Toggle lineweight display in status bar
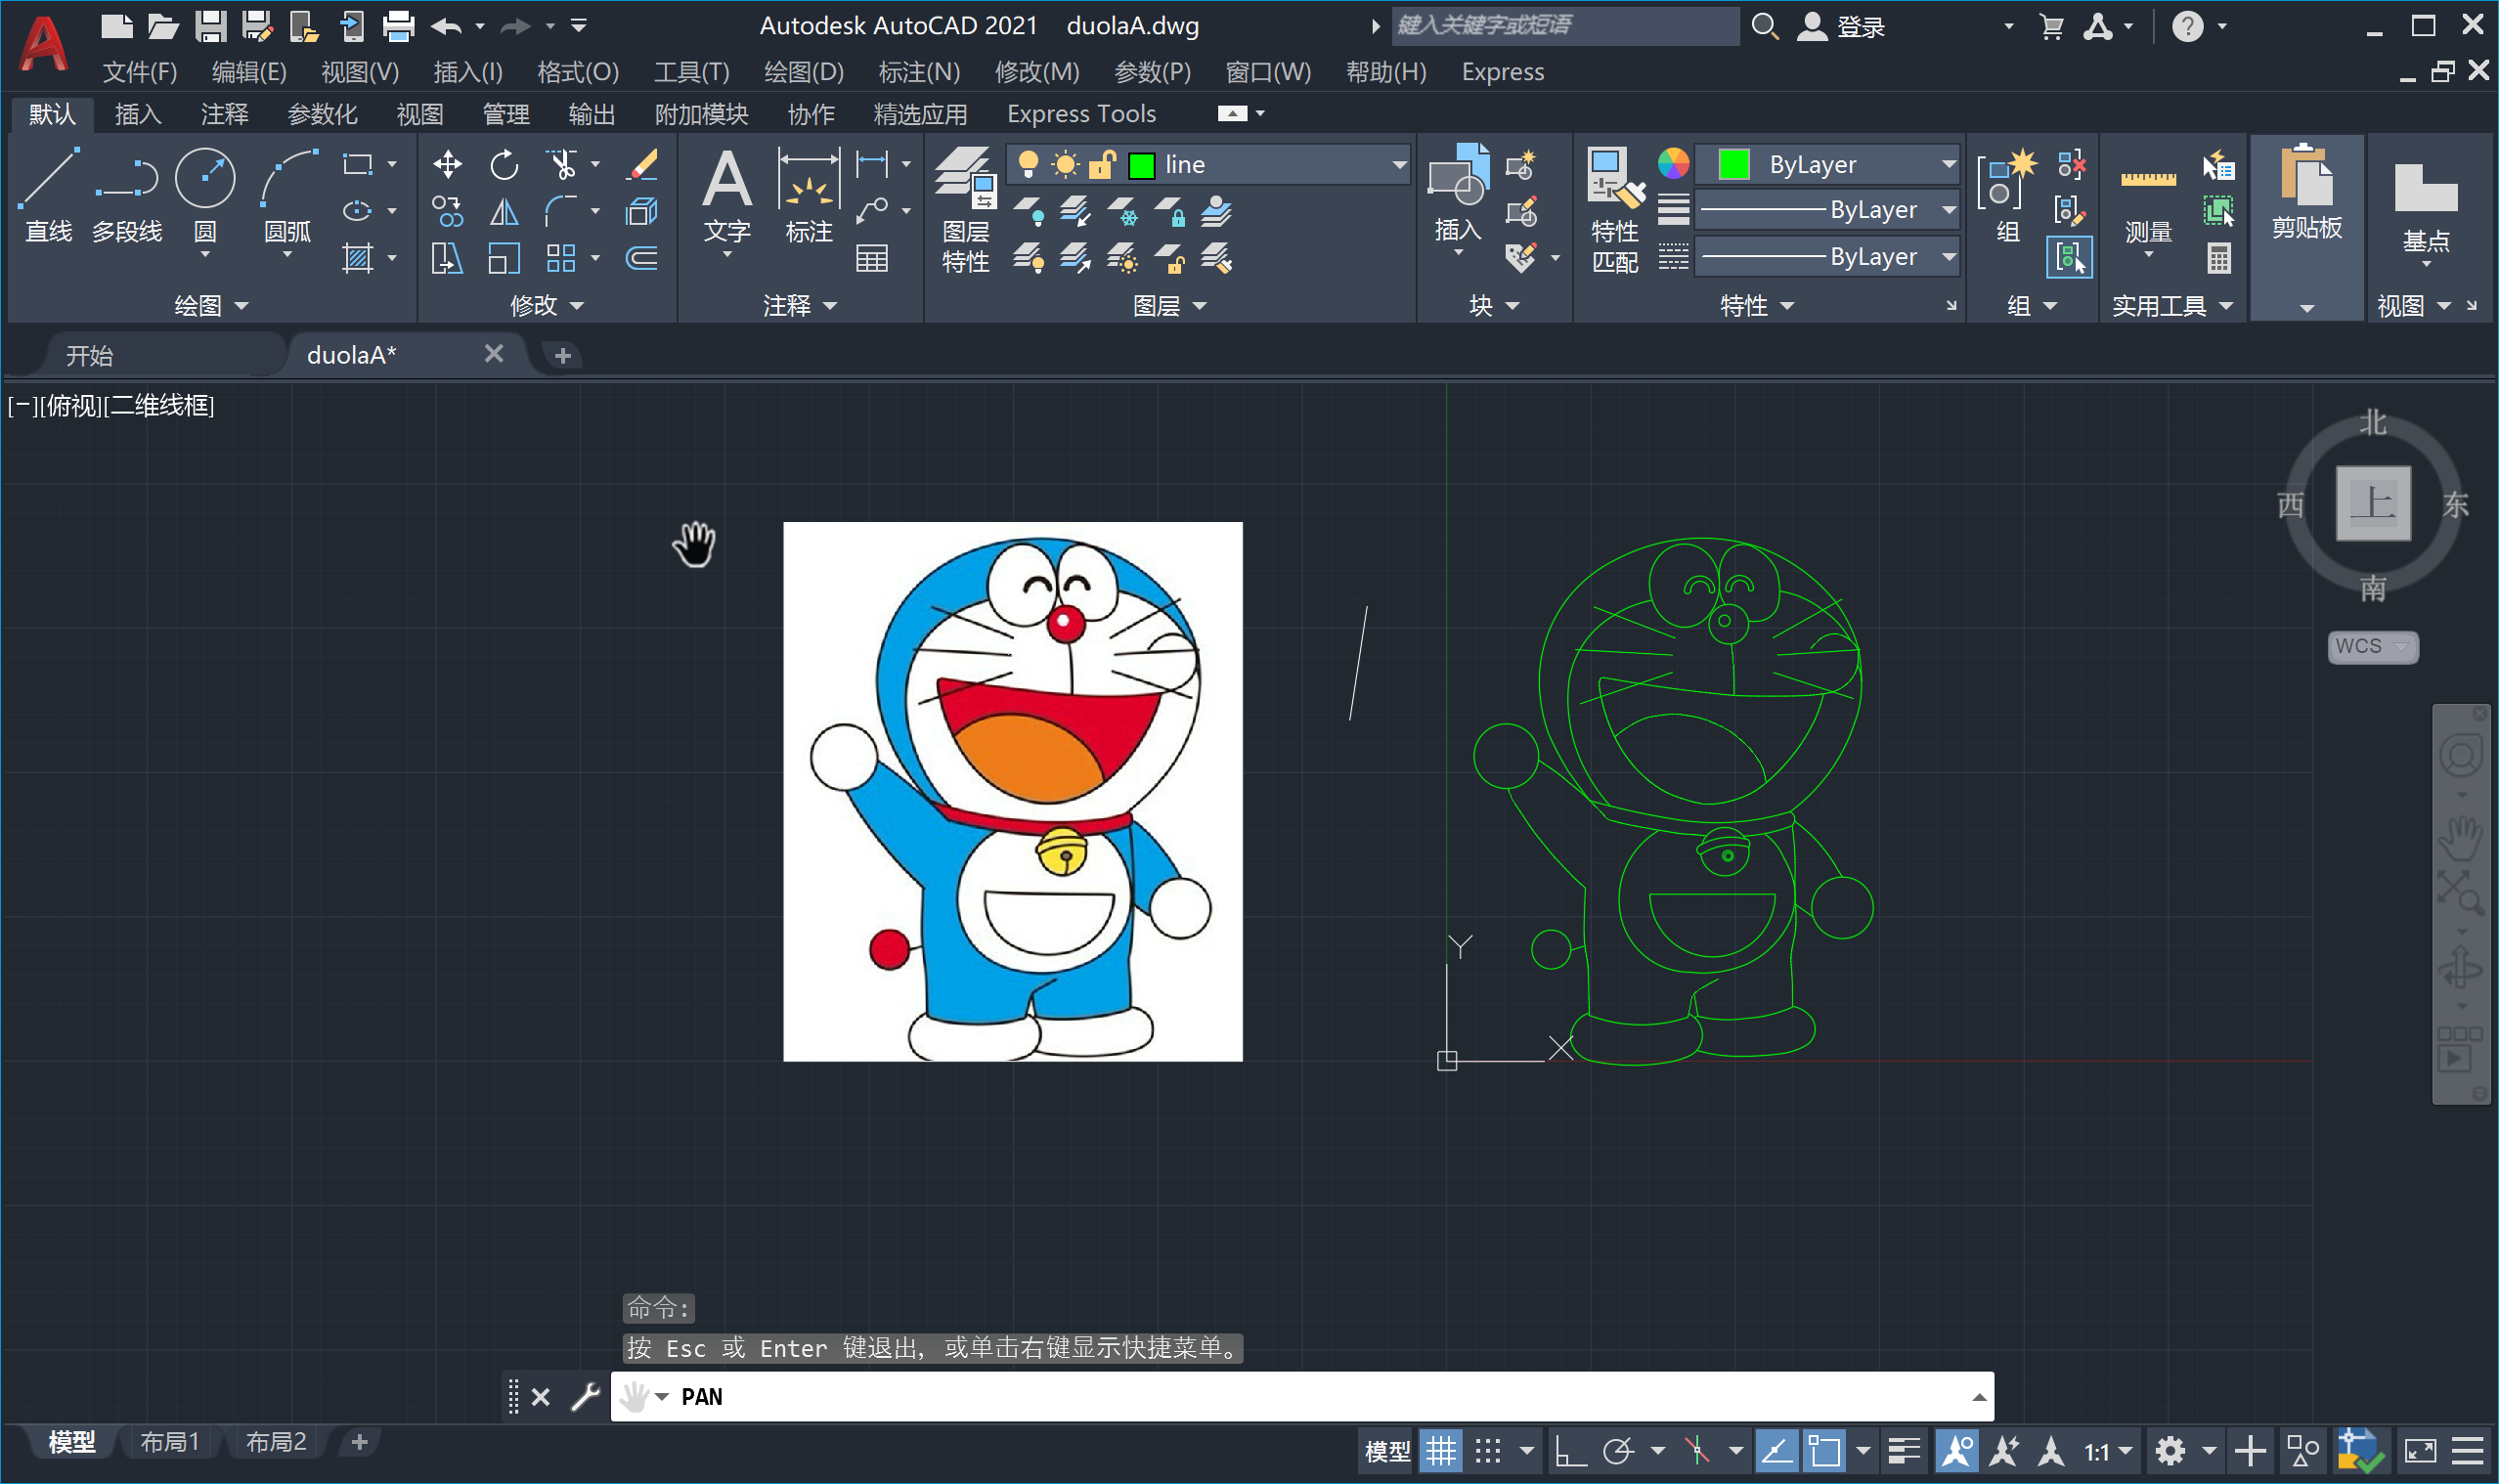2499x1484 pixels. [1904, 1451]
